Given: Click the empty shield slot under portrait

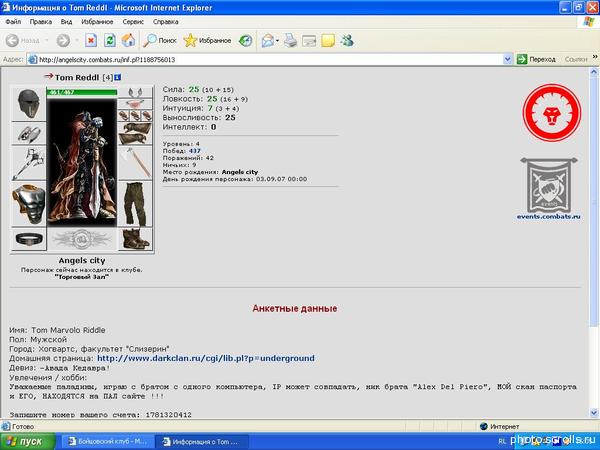Looking at the screenshot, I should click(82, 239).
